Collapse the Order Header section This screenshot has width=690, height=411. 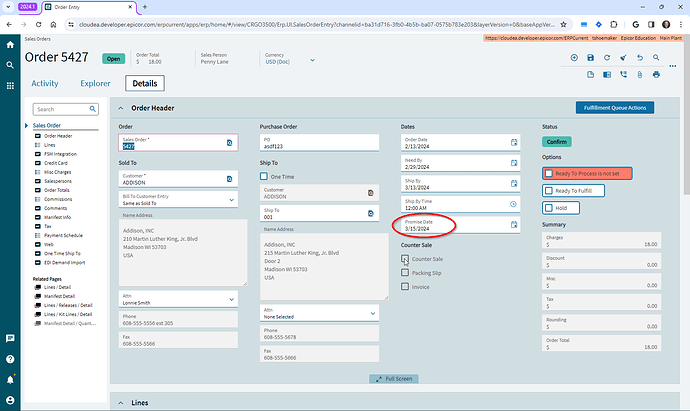(121, 108)
